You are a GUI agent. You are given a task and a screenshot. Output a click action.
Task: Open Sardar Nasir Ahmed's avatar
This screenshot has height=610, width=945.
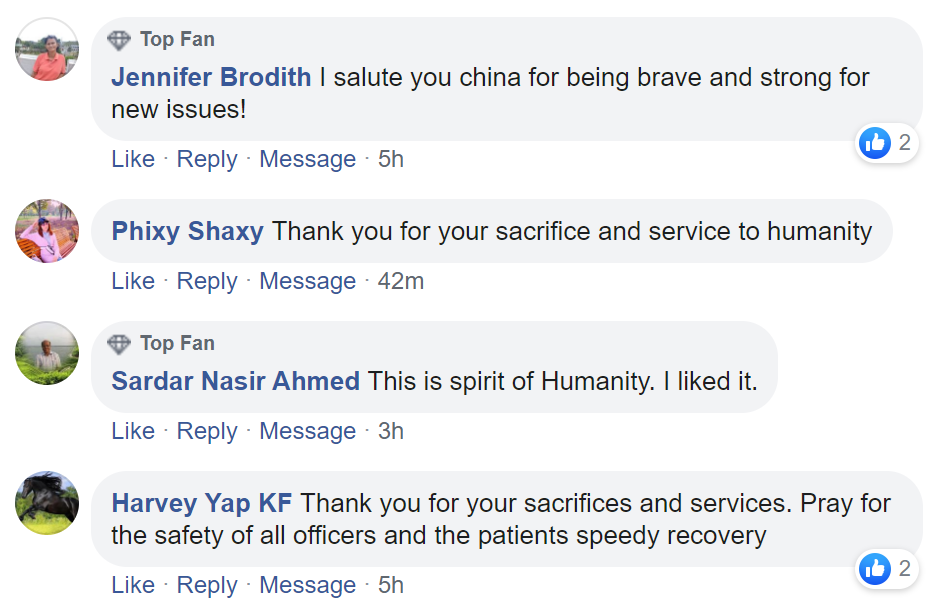(x=47, y=353)
